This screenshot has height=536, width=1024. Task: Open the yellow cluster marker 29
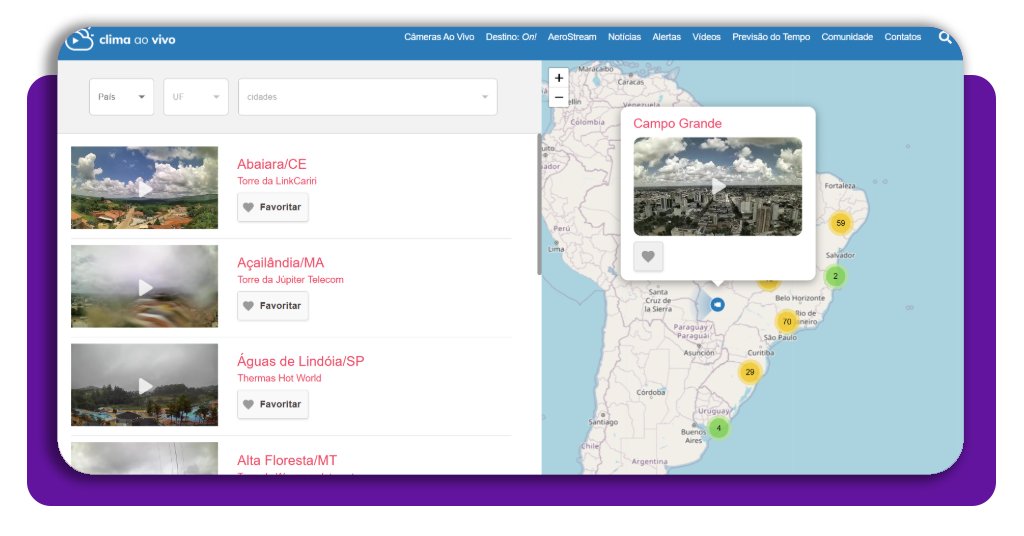click(750, 372)
